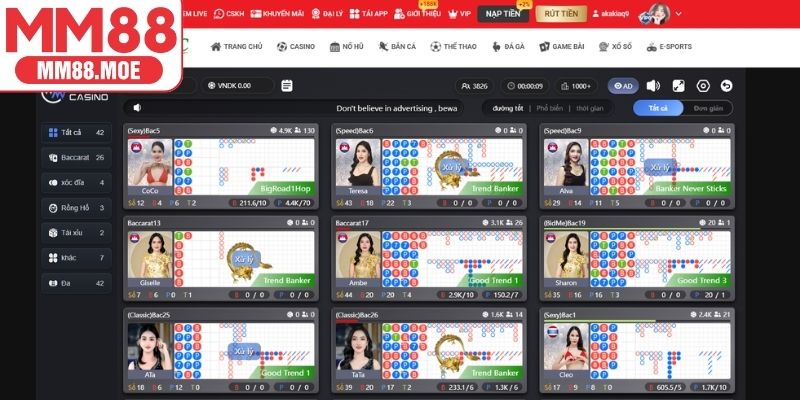Switch to Đơn giản view mode
Image resolution: width=800 pixels, height=400 pixels.
click(x=708, y=108)
